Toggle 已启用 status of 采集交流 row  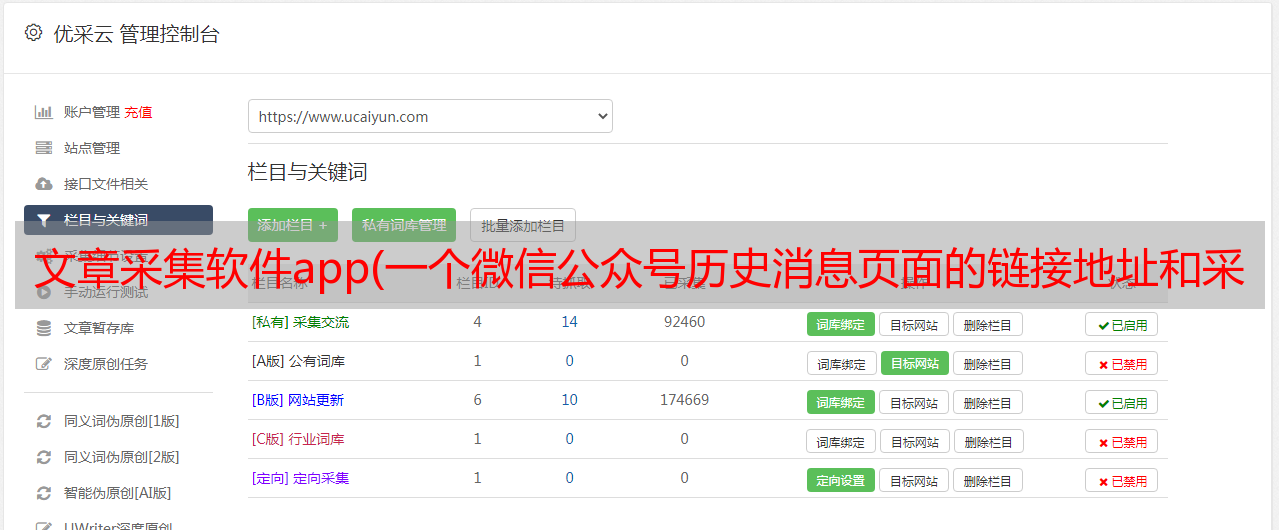1121,324
